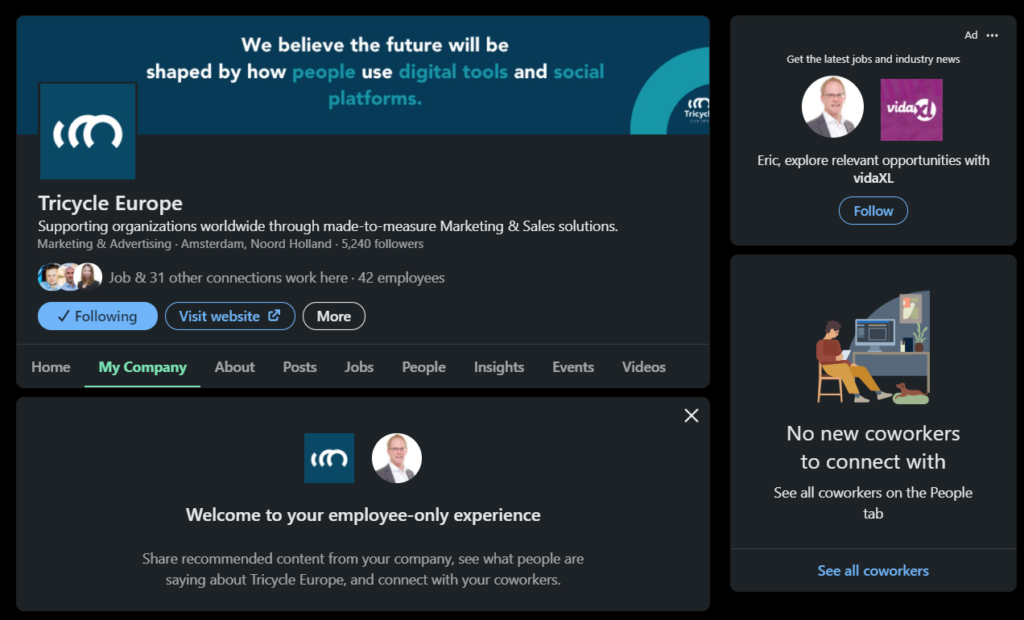
Task: Open the Jobs tab
Action: [x=359, y=367]
